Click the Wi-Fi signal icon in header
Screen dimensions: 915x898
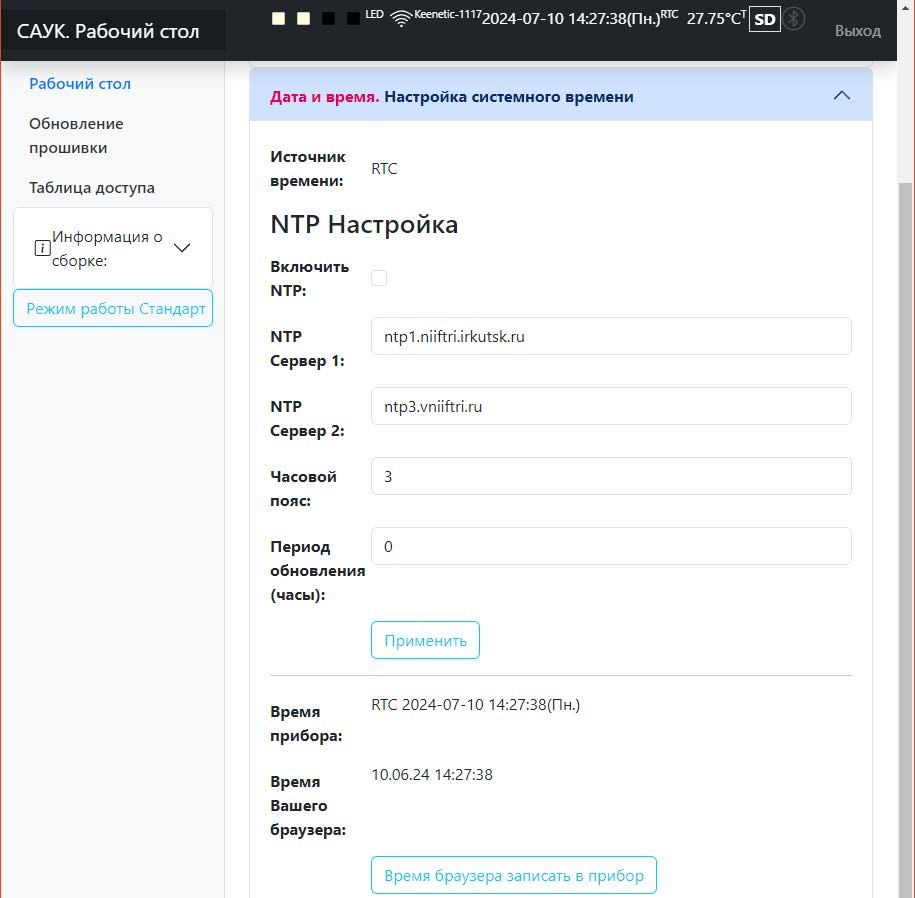tap(401, 18)
